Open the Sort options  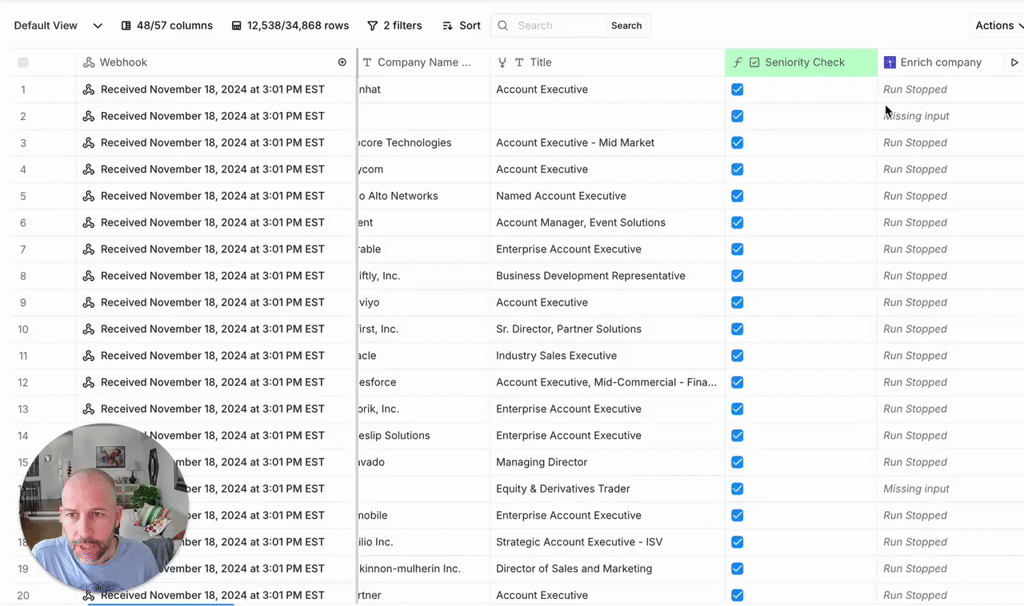tap(460, 26)
